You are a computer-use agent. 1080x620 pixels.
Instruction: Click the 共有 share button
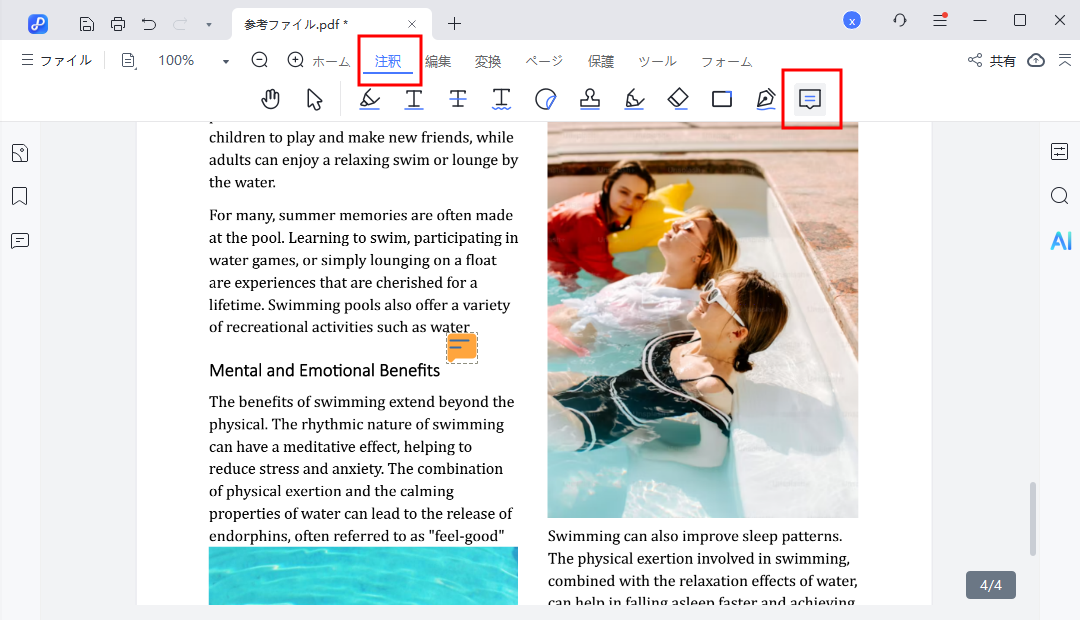coord(992,61)
